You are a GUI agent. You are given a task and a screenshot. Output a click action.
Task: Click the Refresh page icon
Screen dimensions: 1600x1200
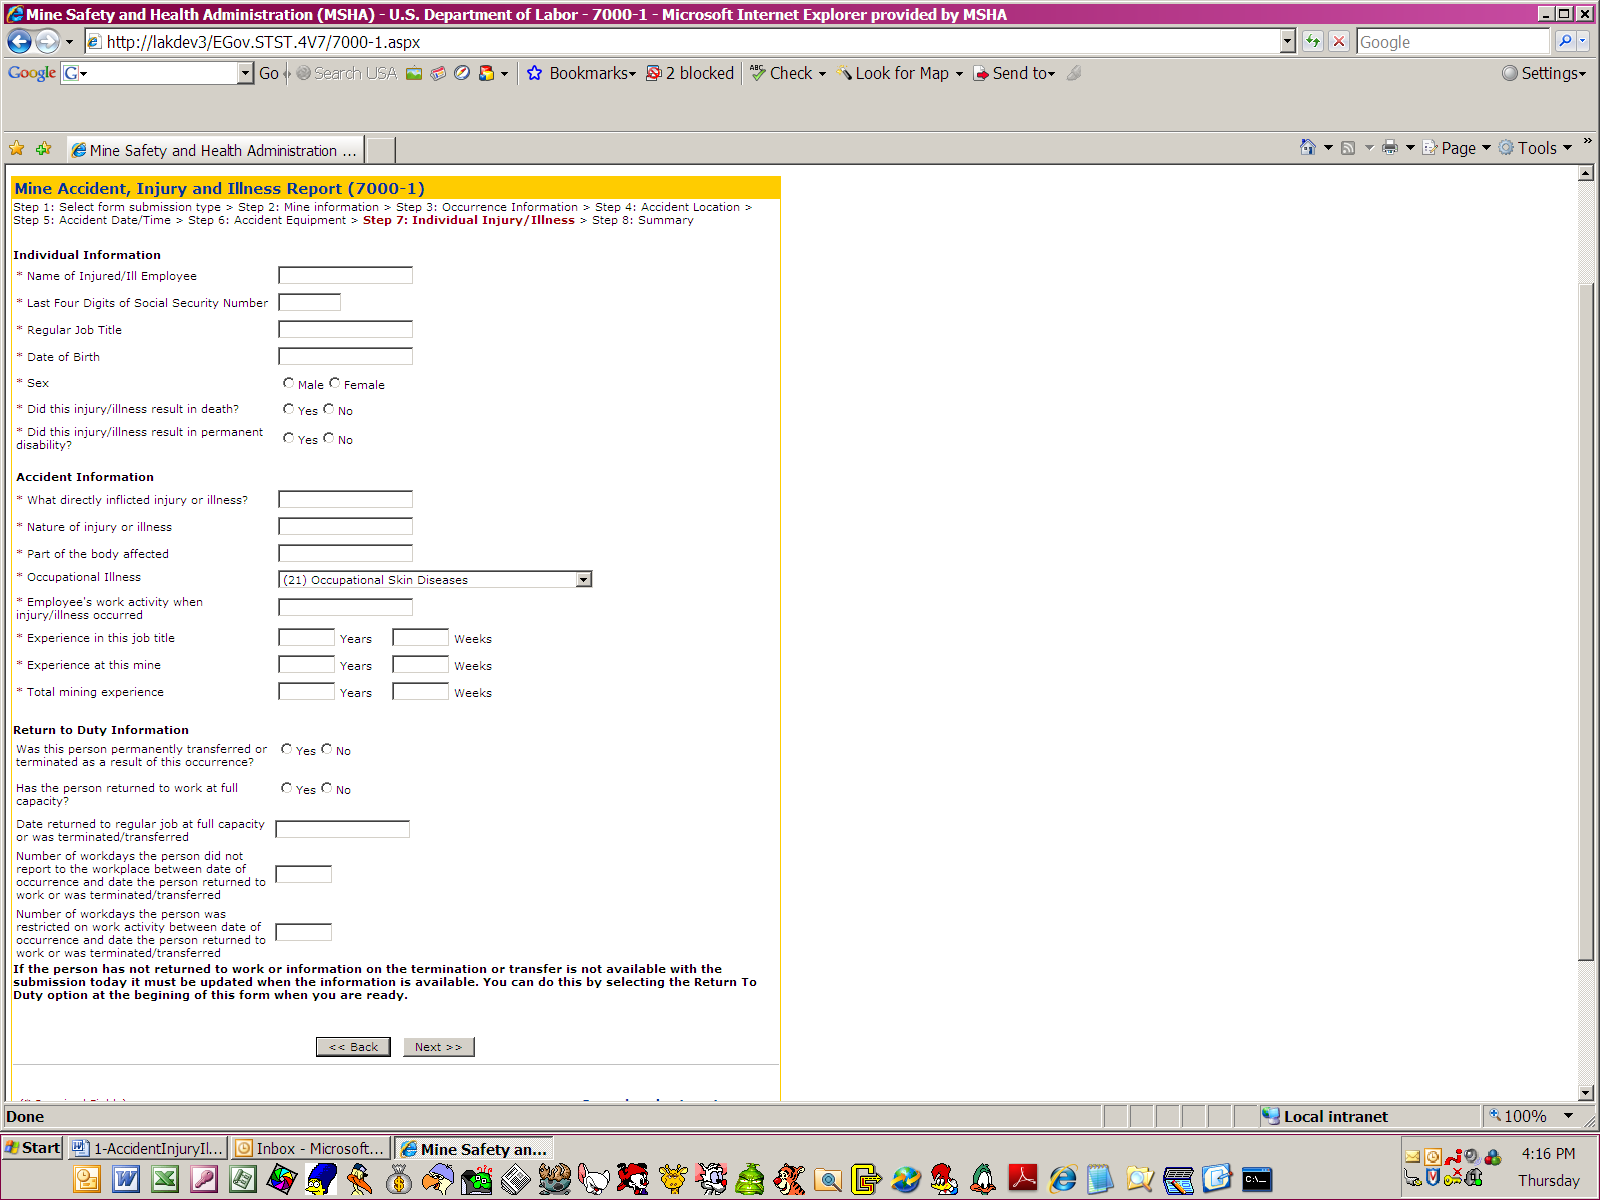pos(1313,41)
